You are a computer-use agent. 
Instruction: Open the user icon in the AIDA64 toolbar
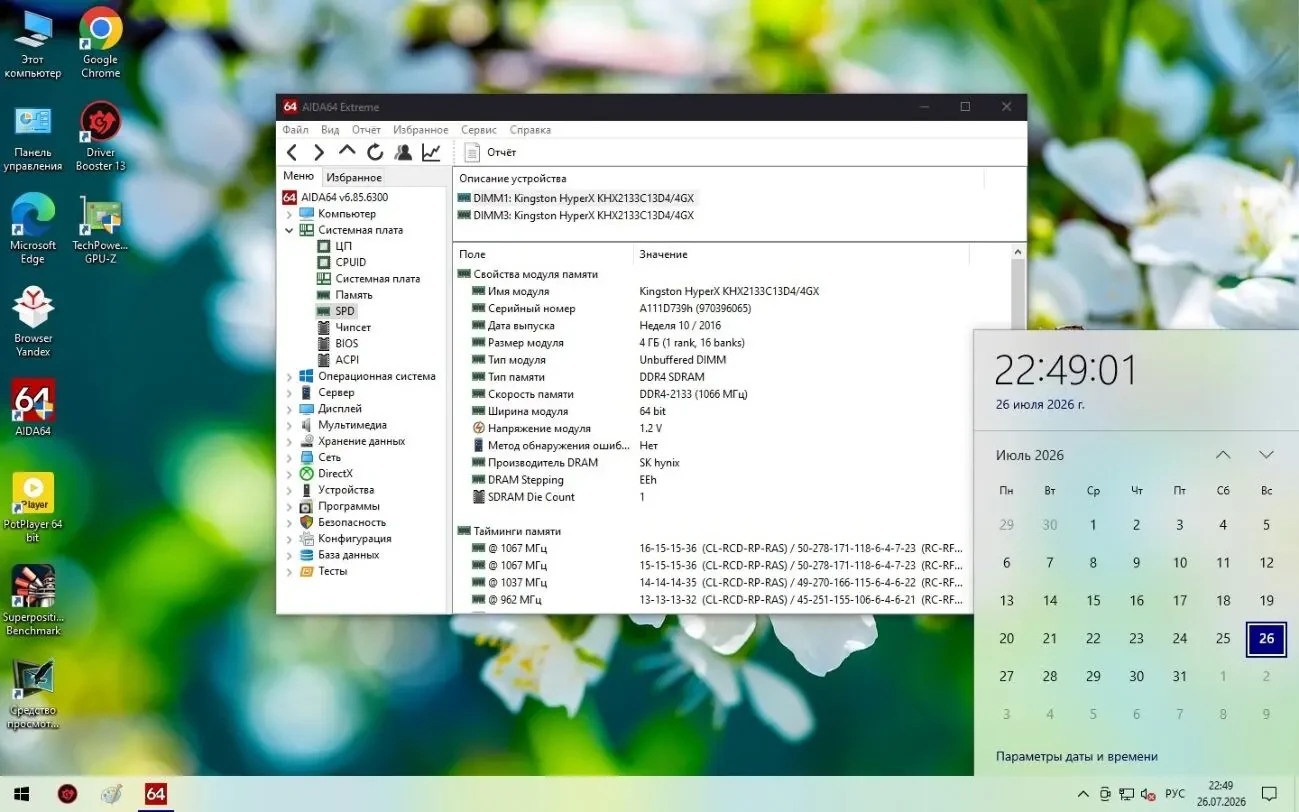[x=403, y=152]
